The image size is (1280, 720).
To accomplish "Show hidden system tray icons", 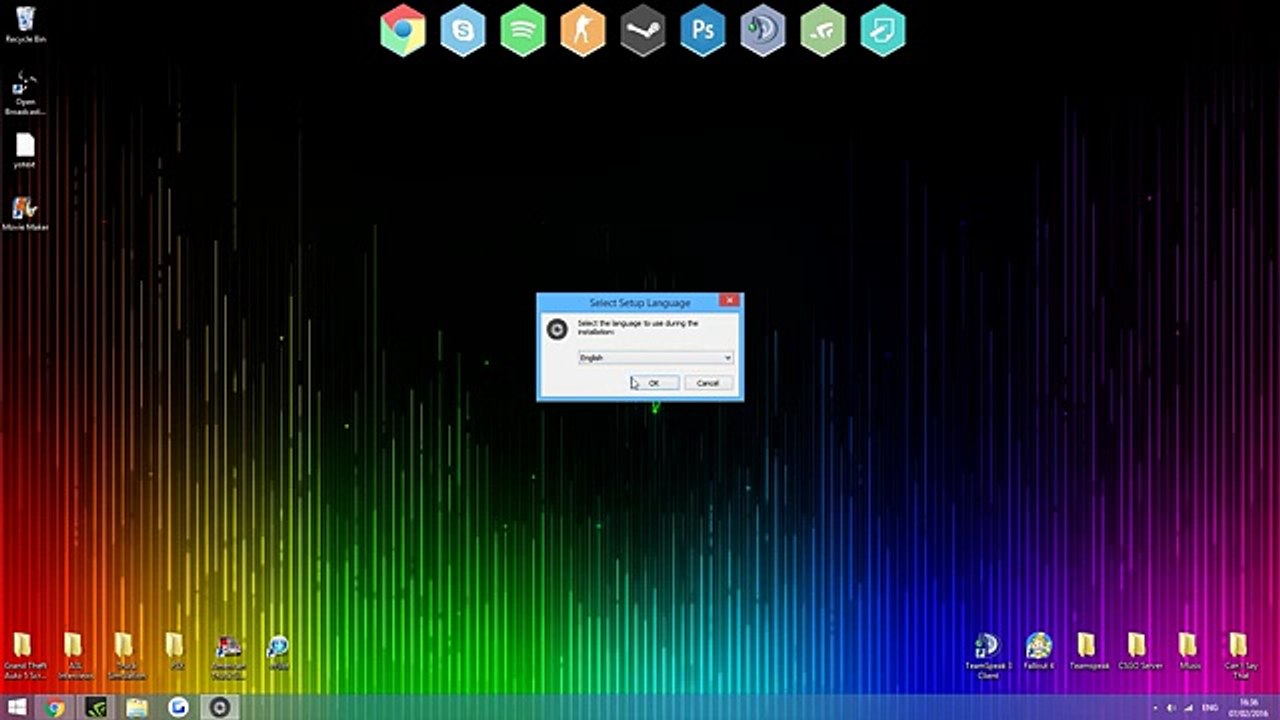I will pyautogui.click(x=1154, y=708).
